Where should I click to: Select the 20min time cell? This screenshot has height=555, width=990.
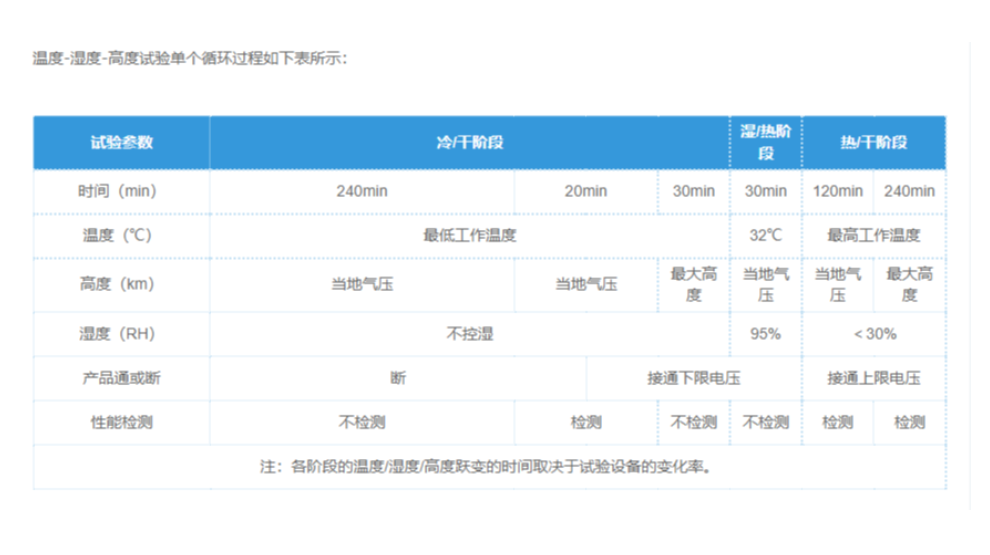585,191
